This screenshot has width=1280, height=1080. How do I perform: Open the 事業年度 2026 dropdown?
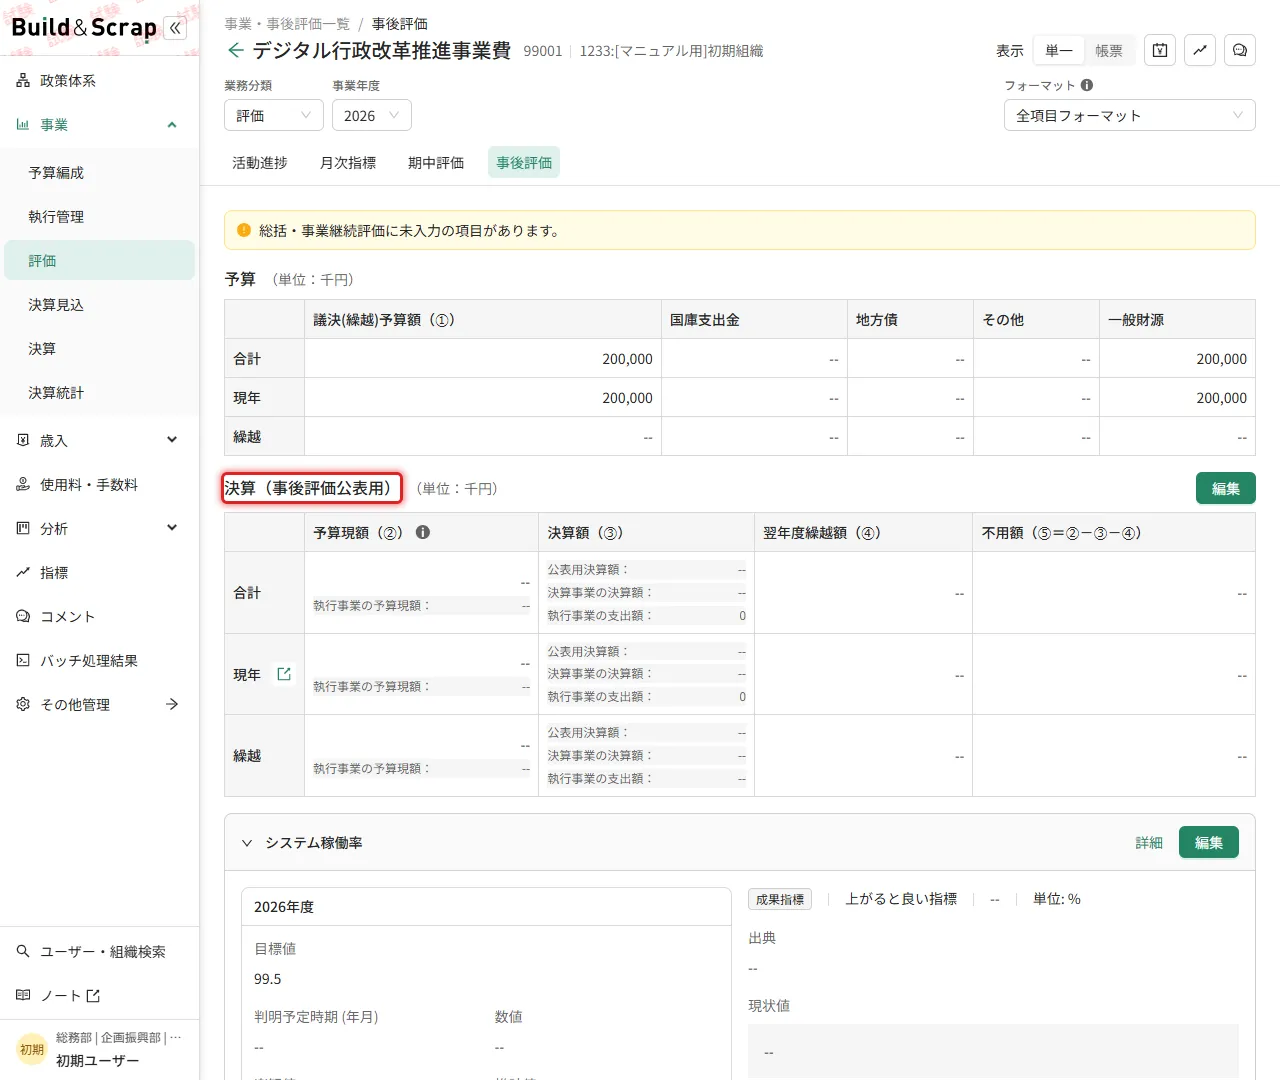point(372,115)
